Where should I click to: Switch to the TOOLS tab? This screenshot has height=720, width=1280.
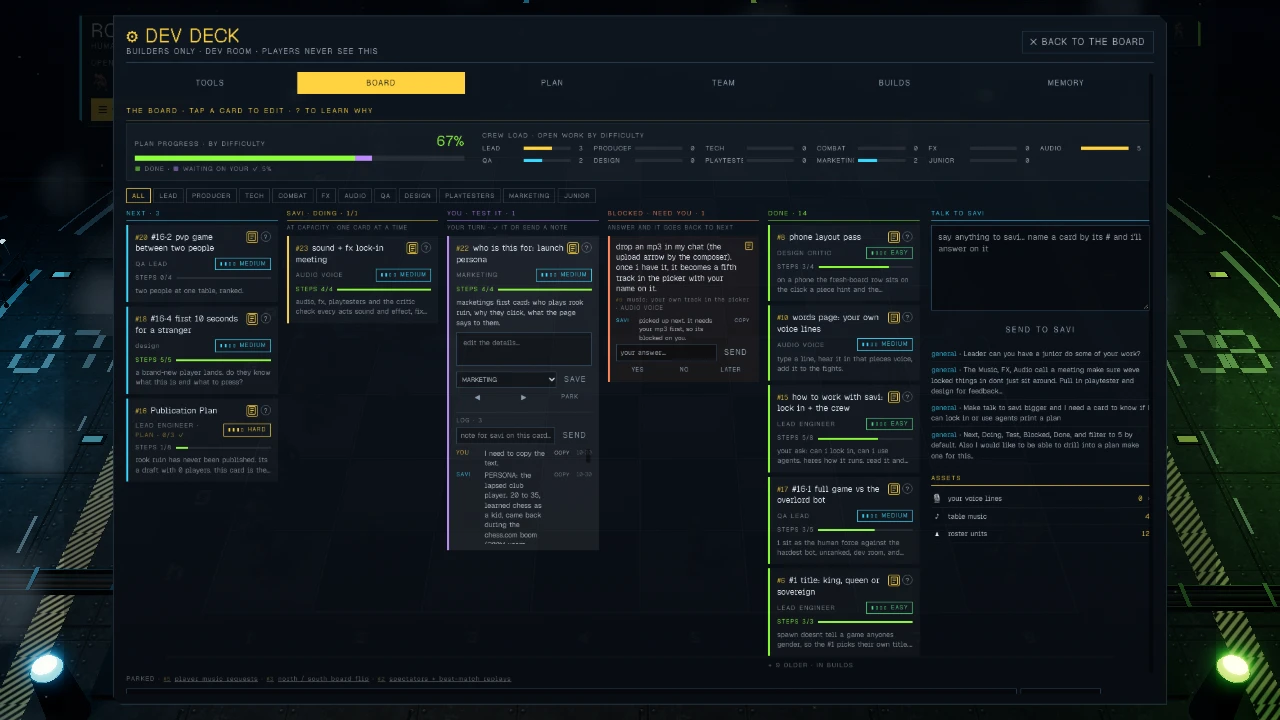point(210,83)
